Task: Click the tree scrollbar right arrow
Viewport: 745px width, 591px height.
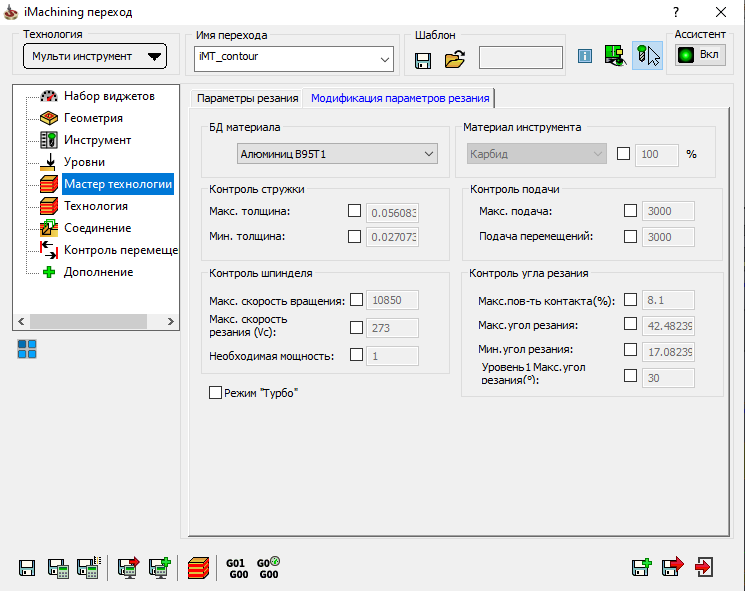Action: [x=171, y=322]
